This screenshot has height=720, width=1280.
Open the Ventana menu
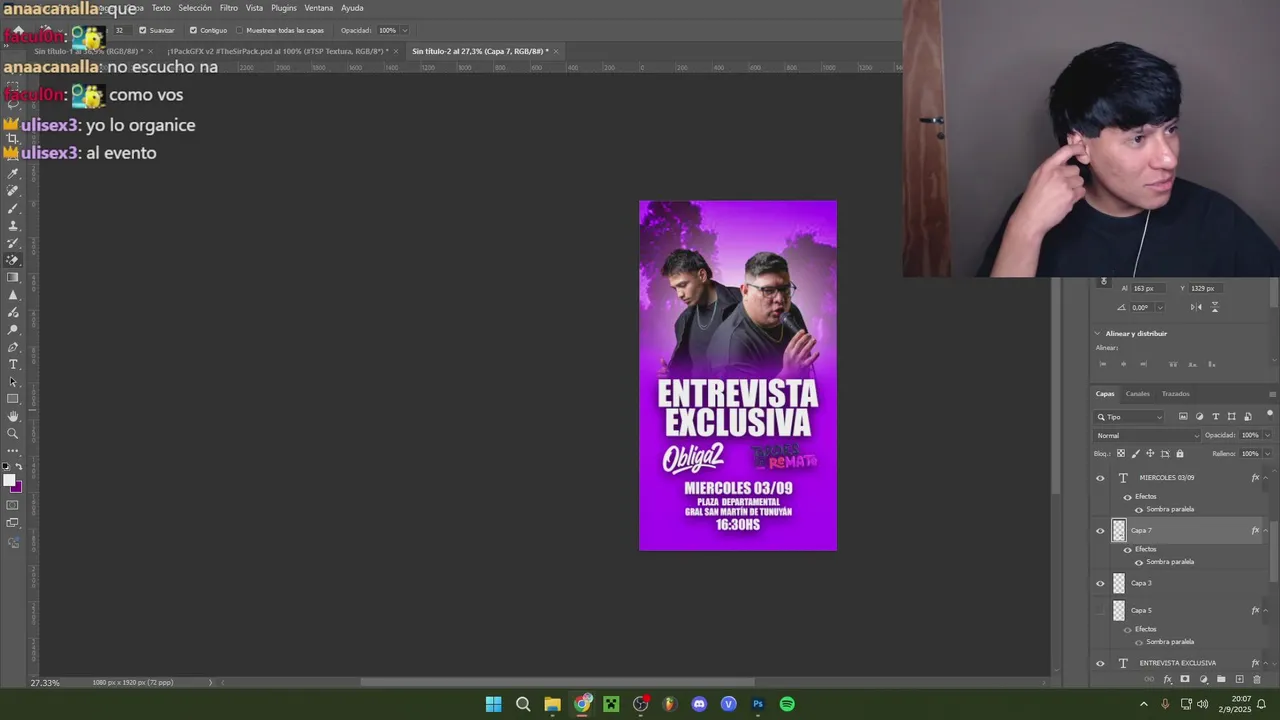point(318,8)
